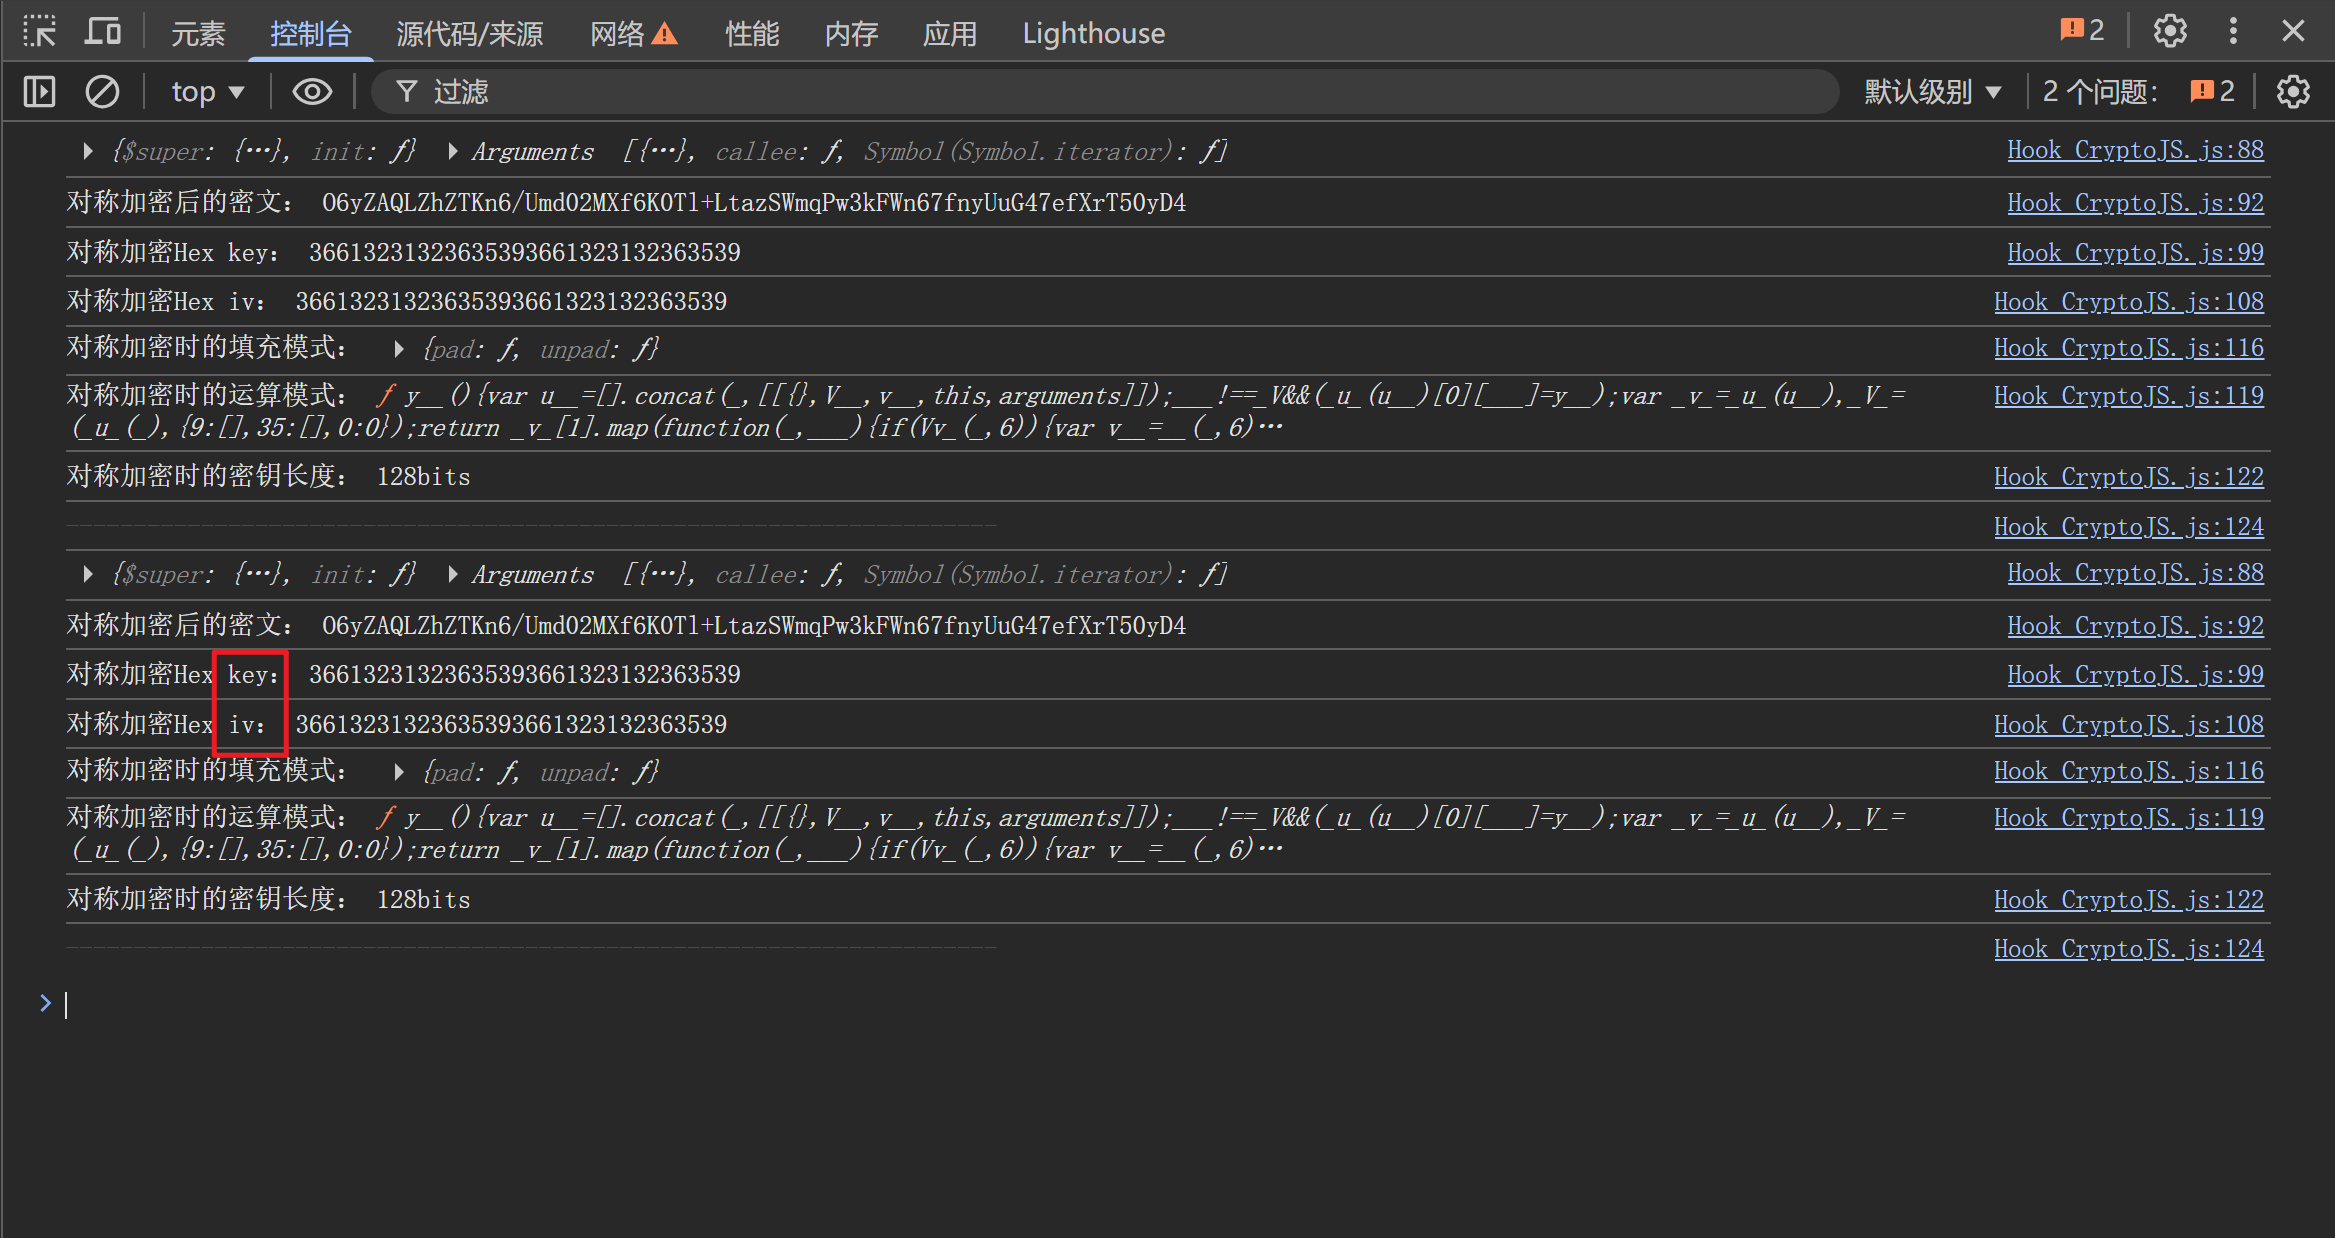Switch to the 应用 tab

coord(950,33)
